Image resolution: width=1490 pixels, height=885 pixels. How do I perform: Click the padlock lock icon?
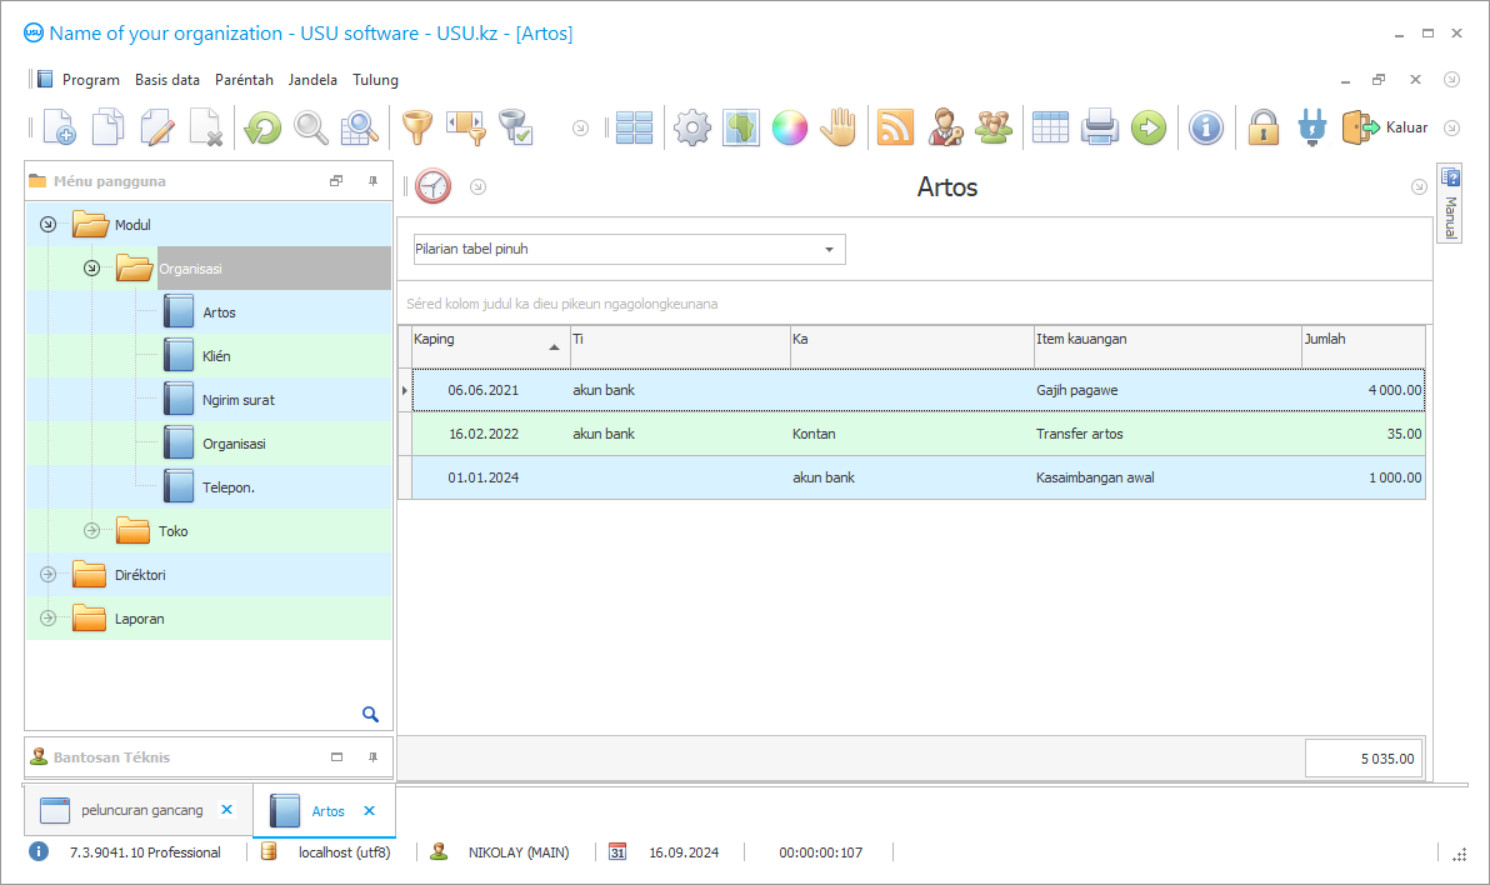pos(1263,128)
